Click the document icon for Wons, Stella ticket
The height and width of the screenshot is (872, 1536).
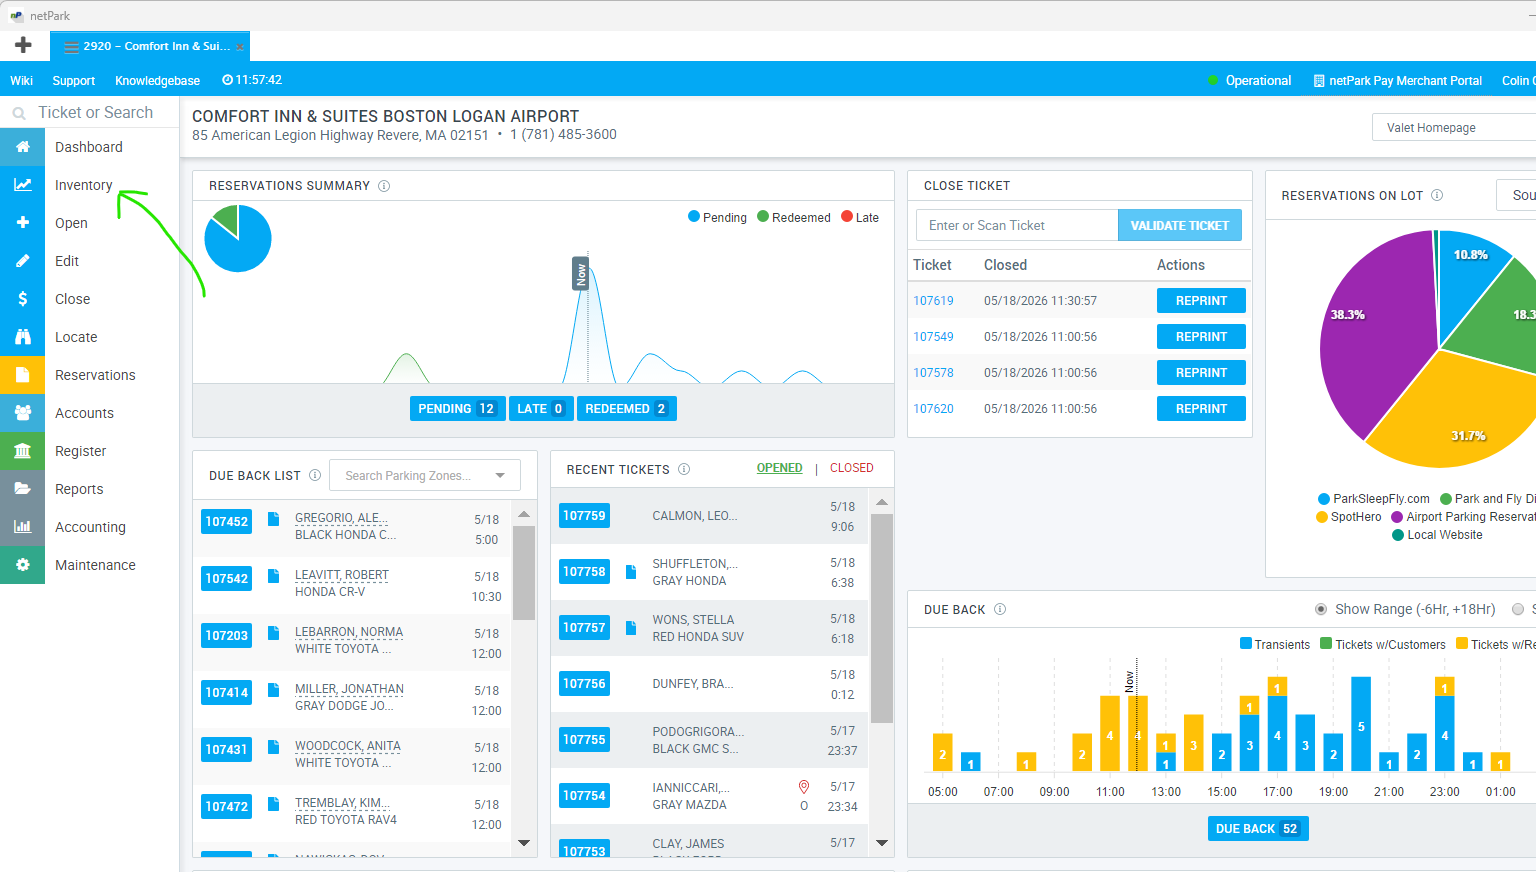tap(631, 628)
